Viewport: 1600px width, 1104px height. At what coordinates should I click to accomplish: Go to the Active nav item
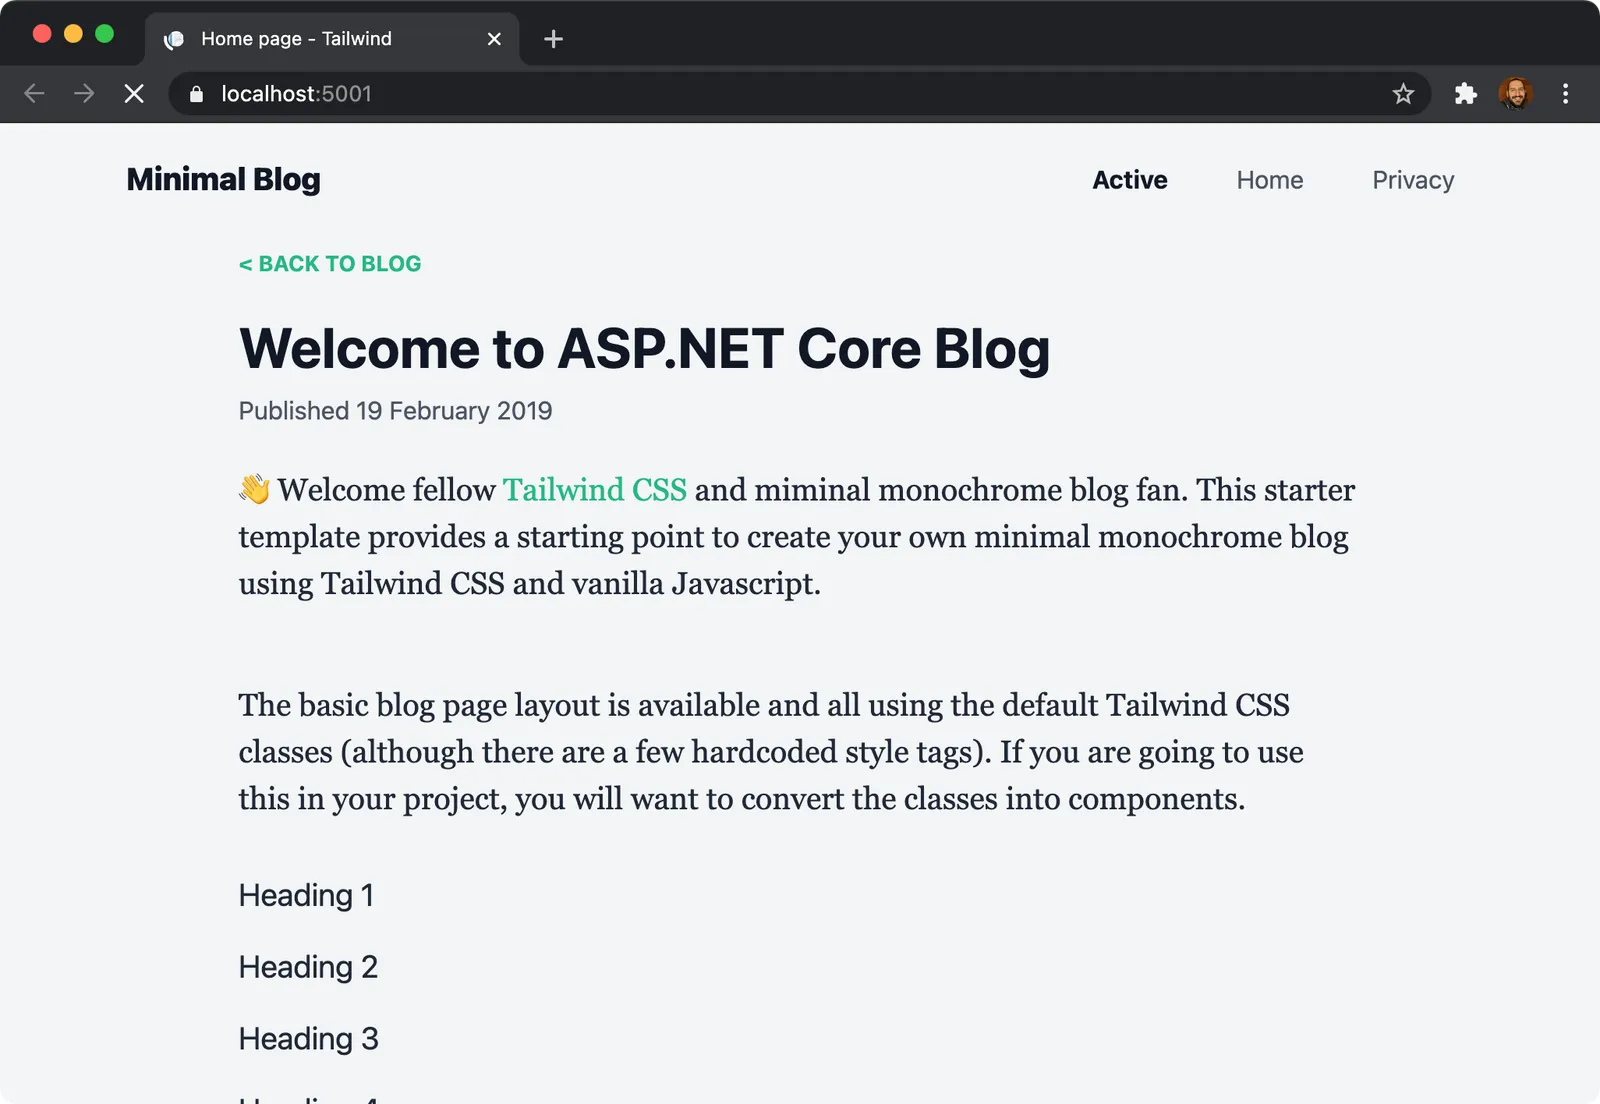coord(1130,180)
